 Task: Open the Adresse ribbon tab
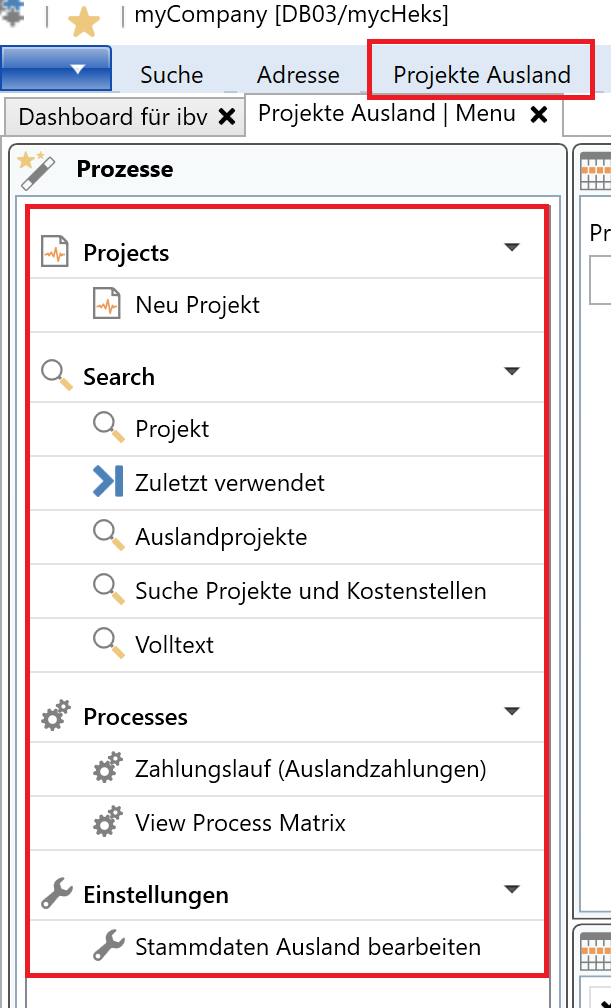298,75
